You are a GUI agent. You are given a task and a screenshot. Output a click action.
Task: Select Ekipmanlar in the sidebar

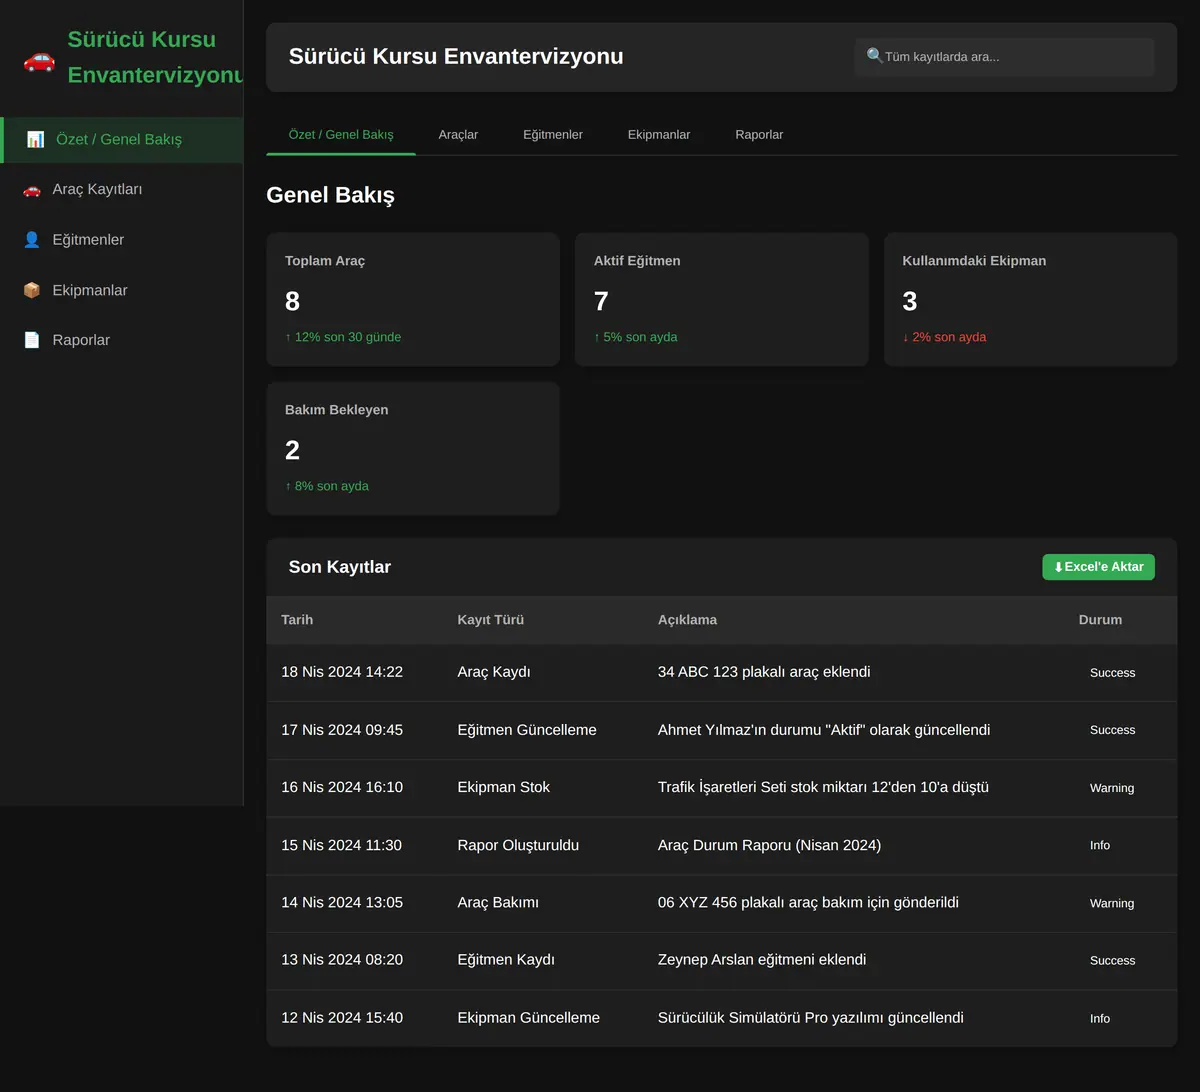click(121, 290)
